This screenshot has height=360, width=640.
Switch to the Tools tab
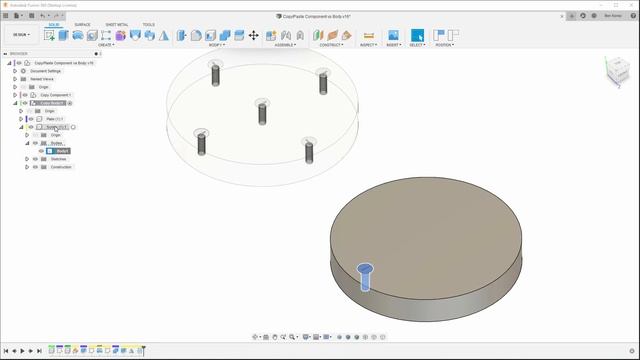(149, 25)
